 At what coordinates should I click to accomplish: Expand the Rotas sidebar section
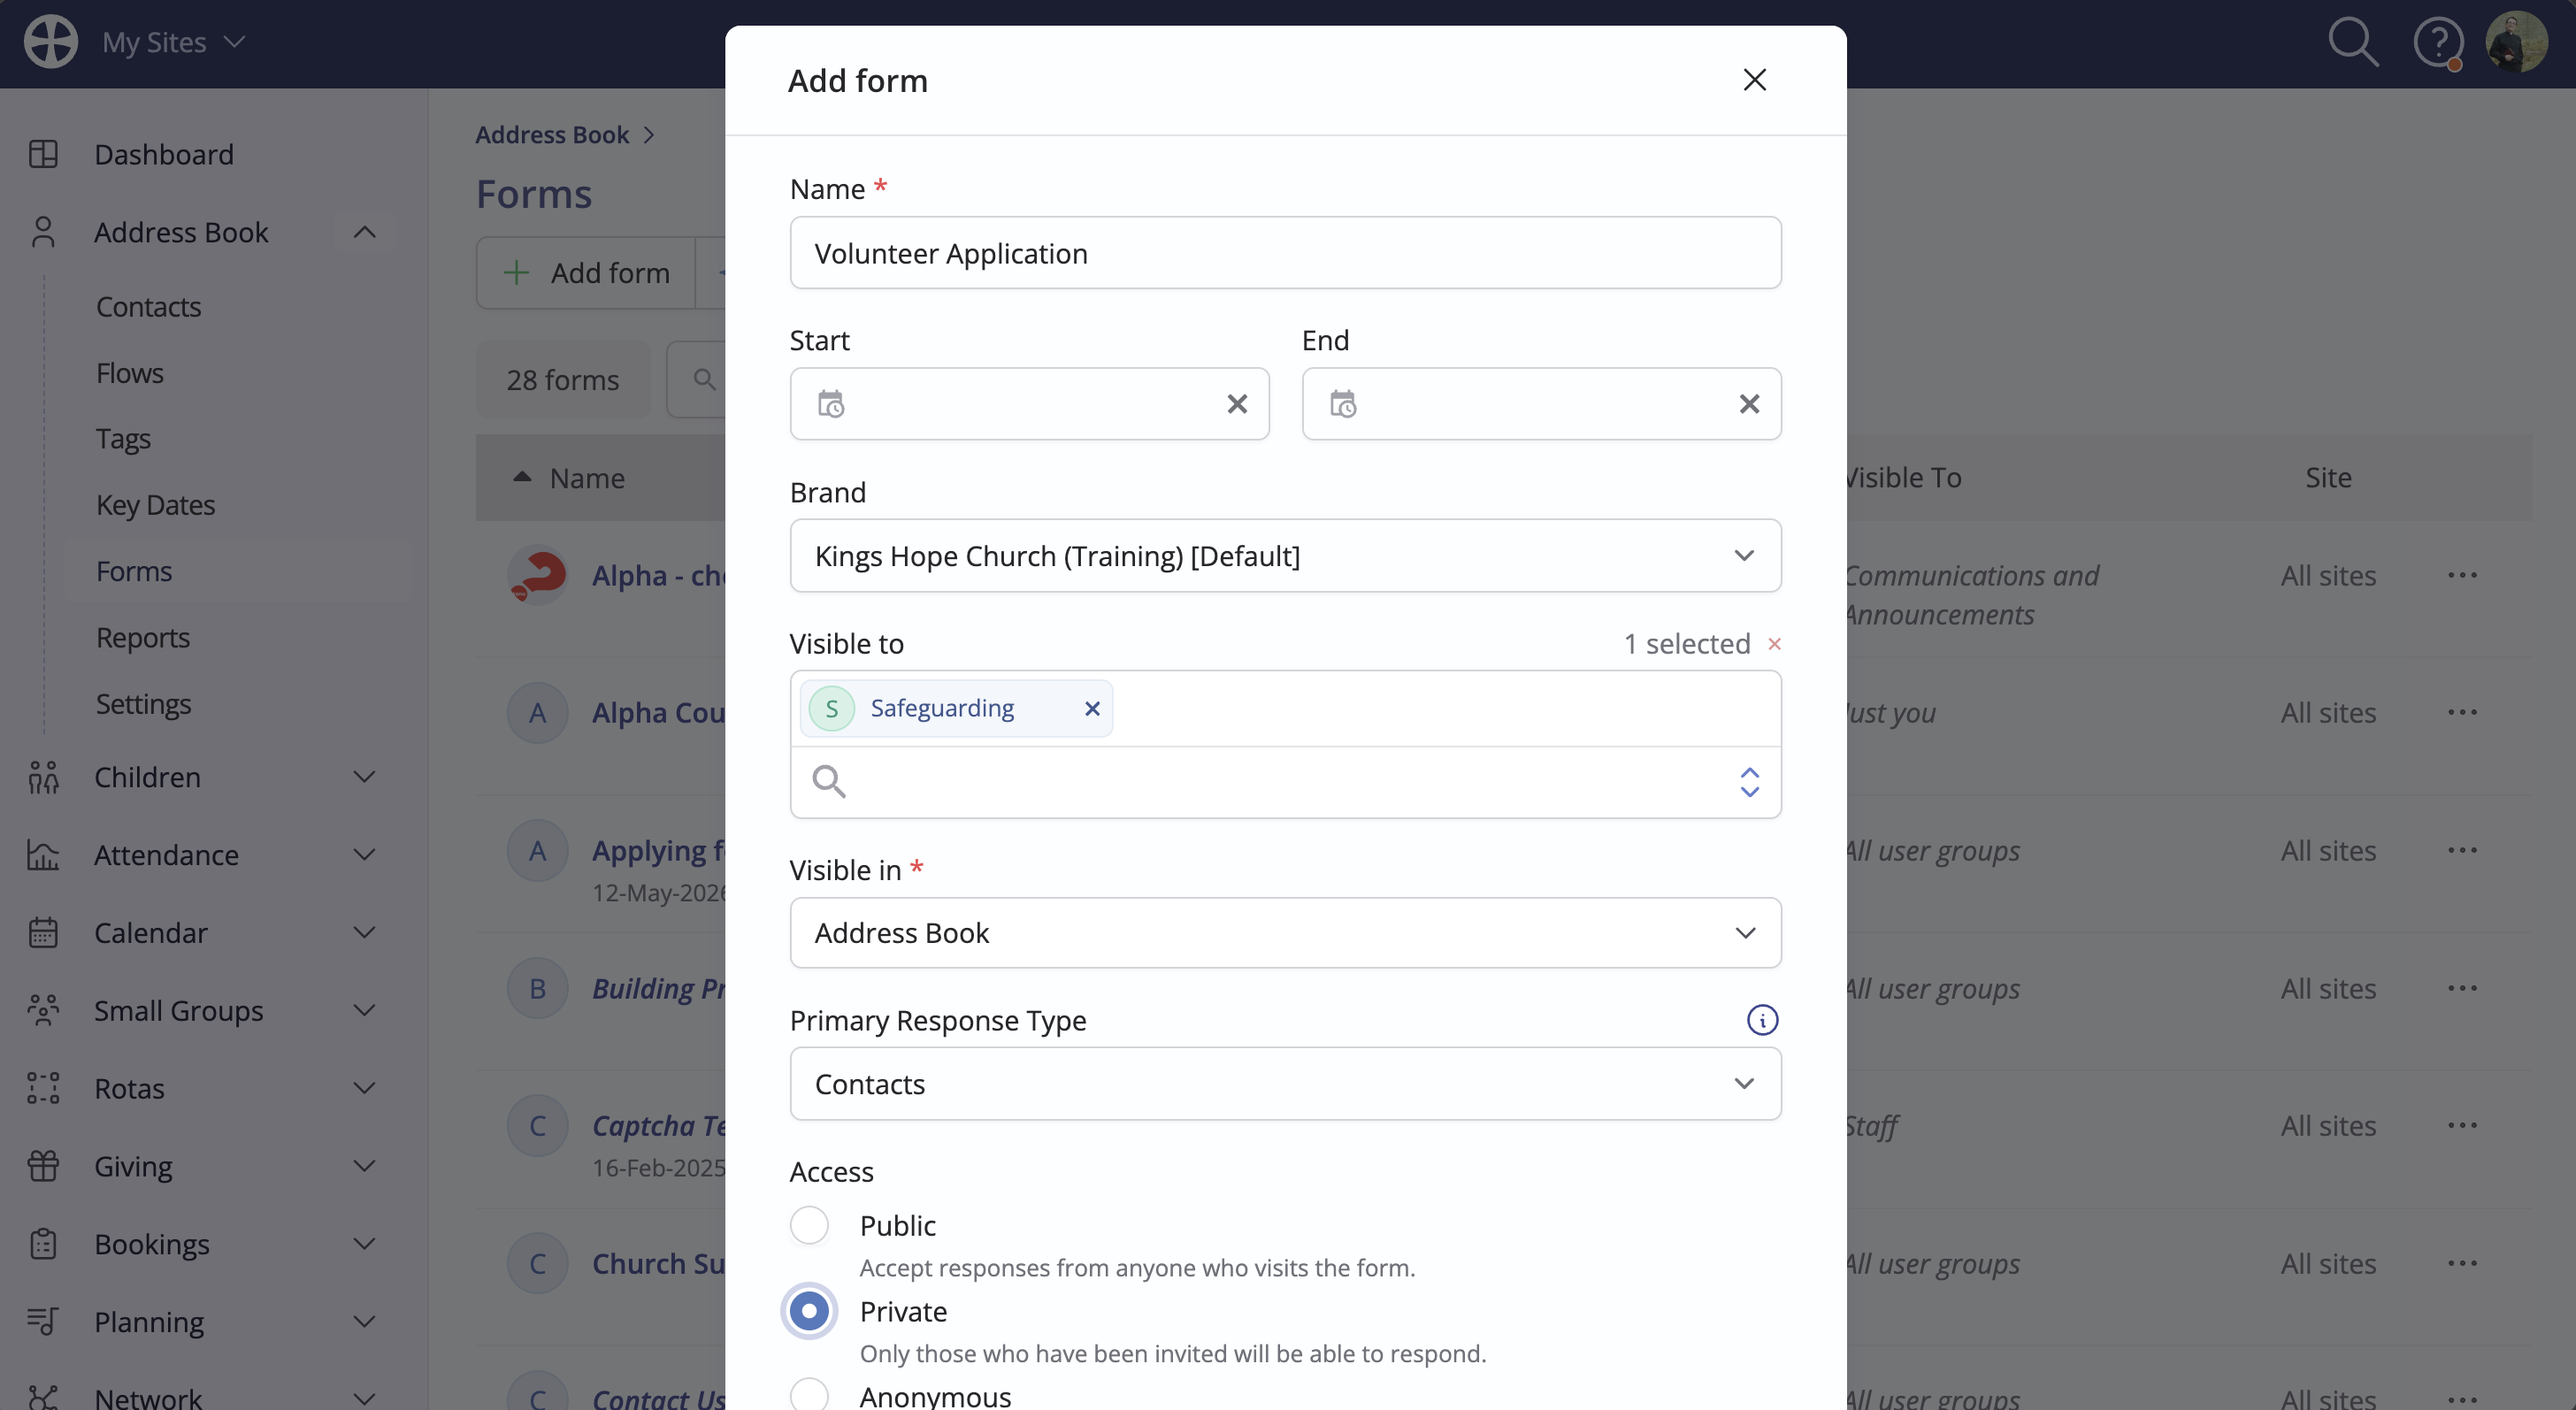pos(365,1088)
